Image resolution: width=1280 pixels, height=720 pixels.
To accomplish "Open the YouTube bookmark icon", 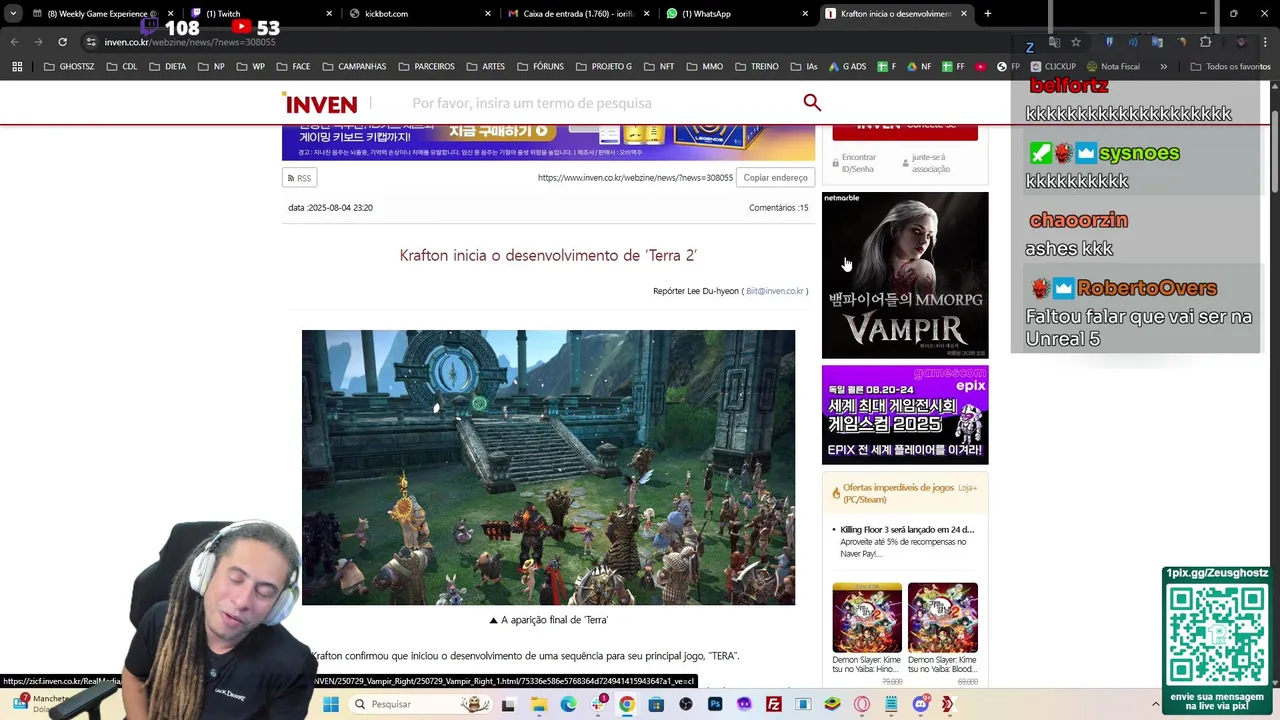I will [x=980, y=67].
